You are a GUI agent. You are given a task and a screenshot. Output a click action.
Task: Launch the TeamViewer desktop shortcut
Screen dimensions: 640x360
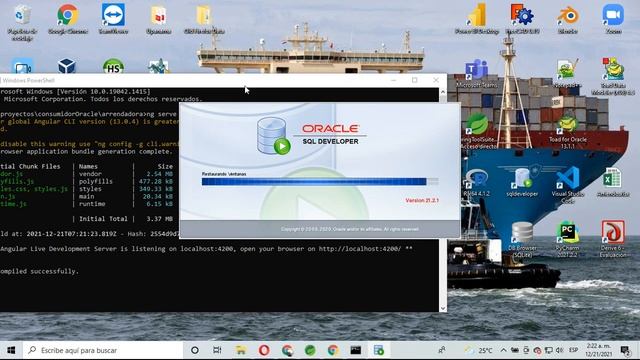[113, 19]
